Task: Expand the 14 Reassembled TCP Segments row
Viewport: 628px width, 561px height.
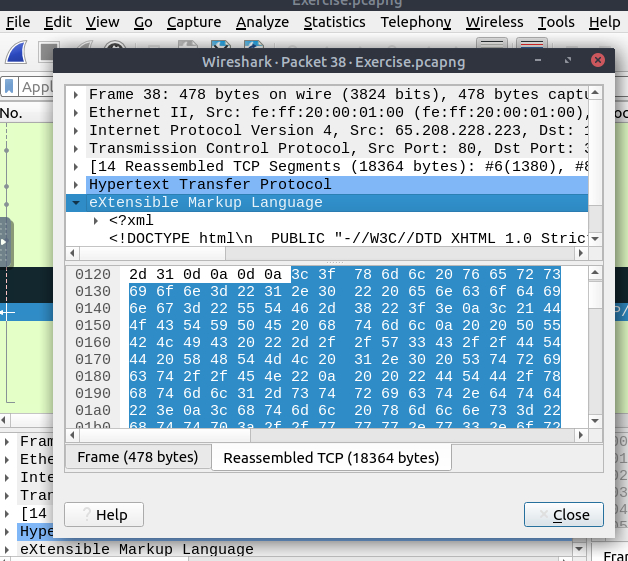Action: point(76,167)
